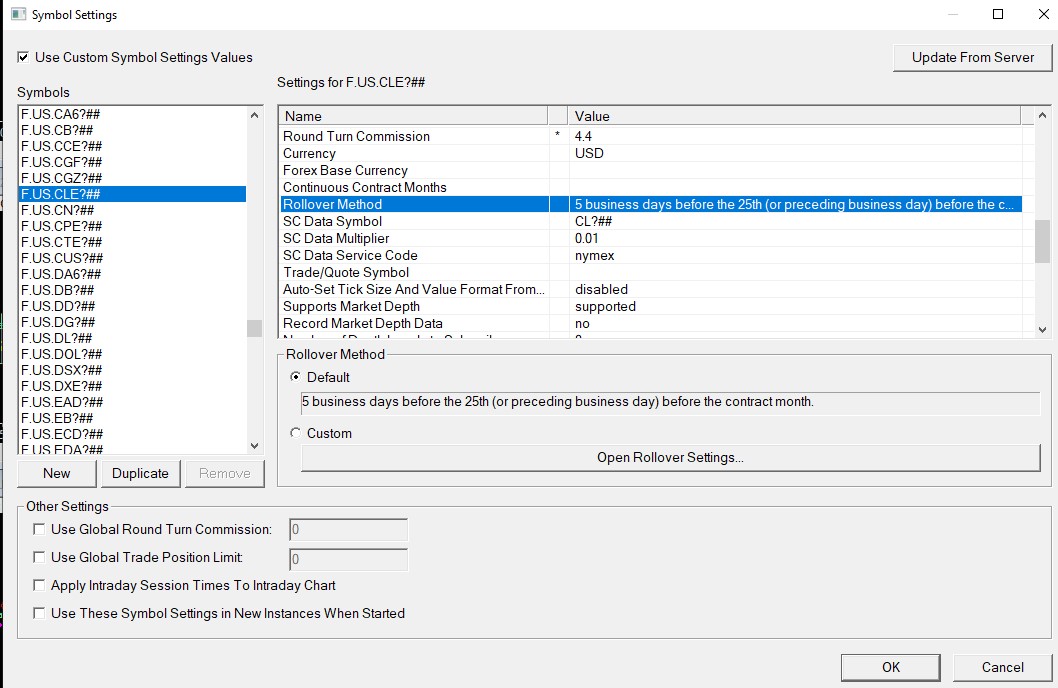Select the Trade/Quote Symbol row
Viewport: 1058px width, 688px height.
coord(651,273)
